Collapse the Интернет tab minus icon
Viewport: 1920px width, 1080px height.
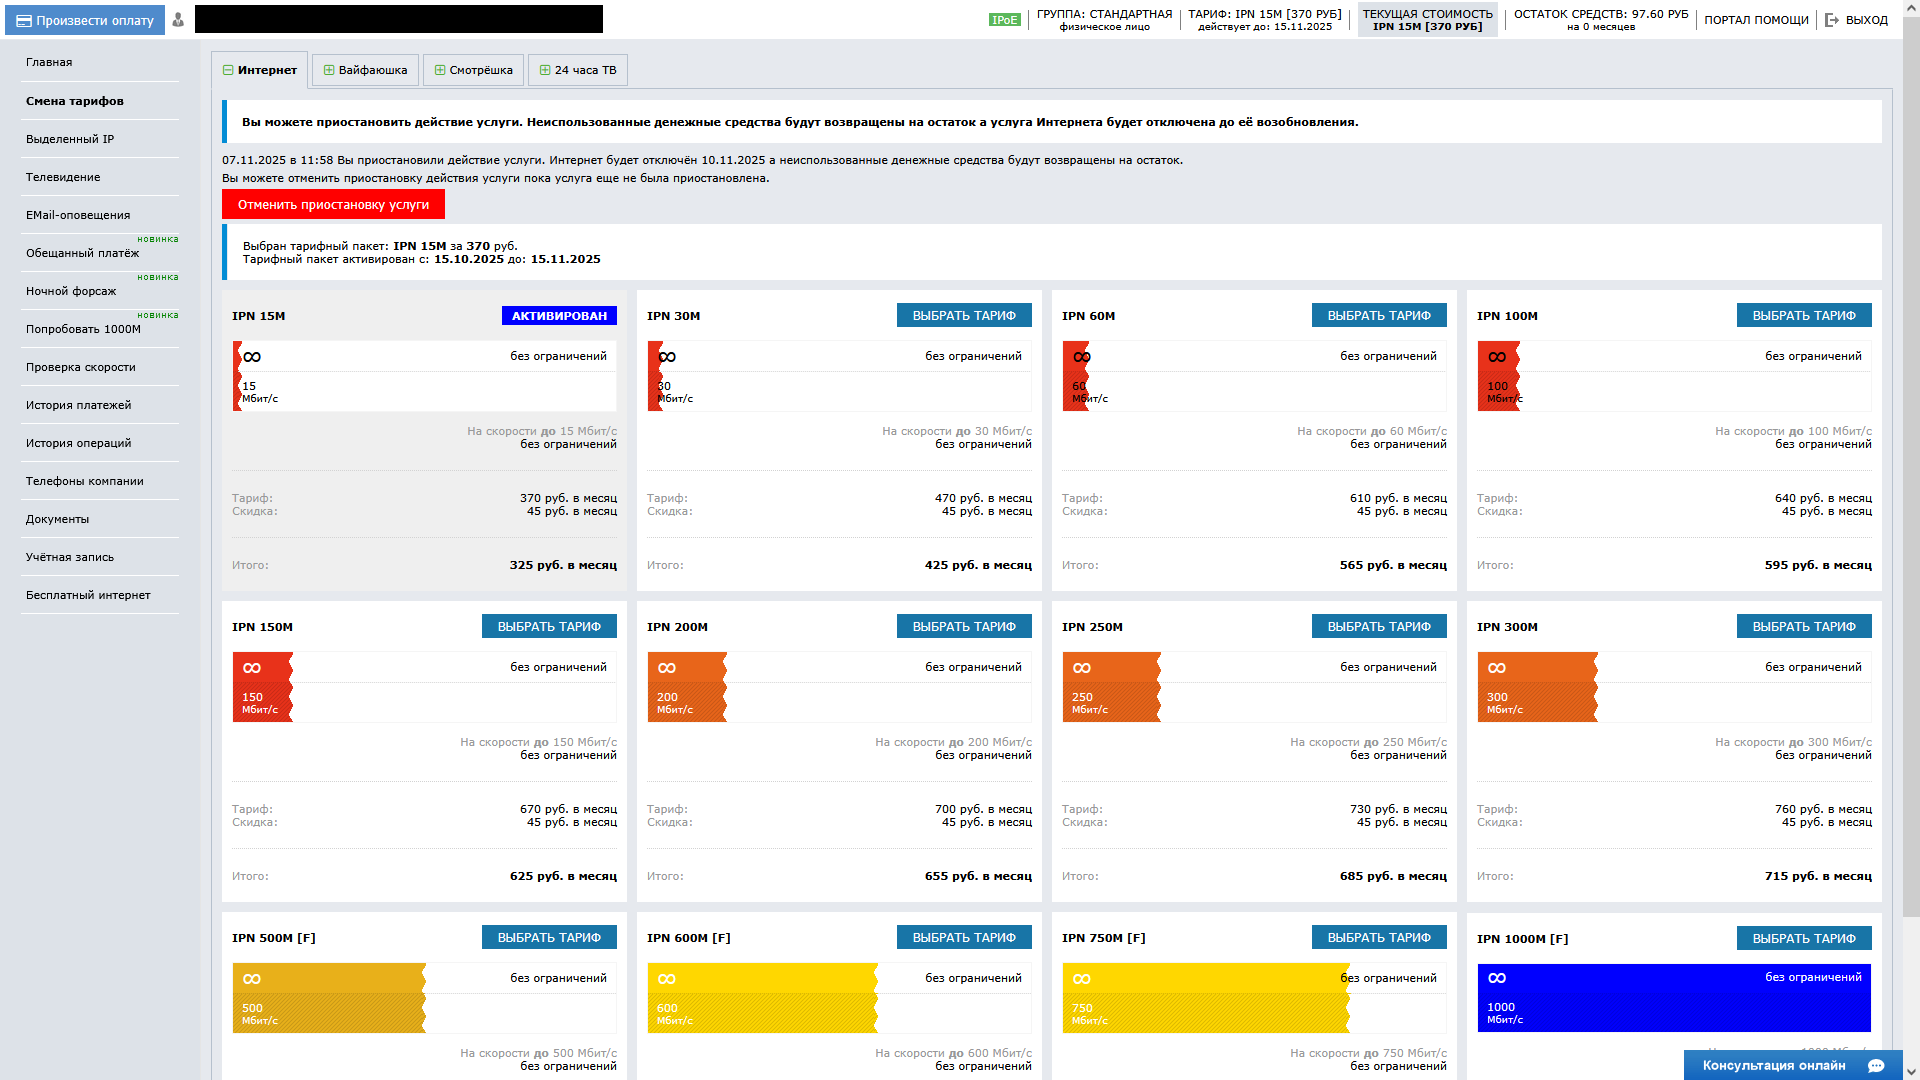pos(228,70)
